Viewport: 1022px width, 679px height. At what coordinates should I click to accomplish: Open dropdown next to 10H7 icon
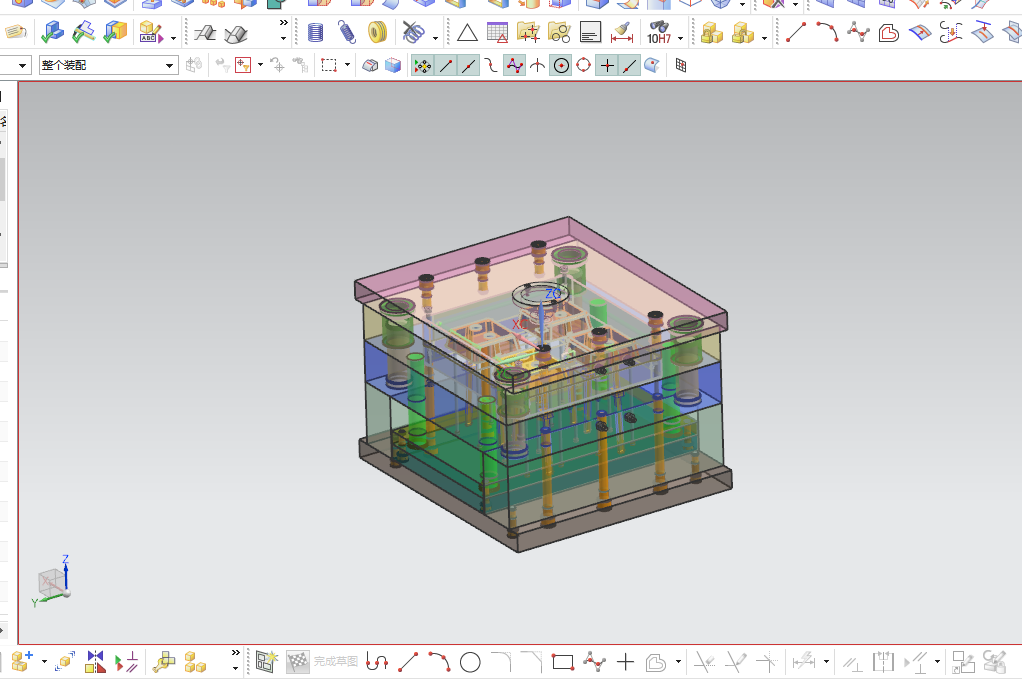(680, 38)
